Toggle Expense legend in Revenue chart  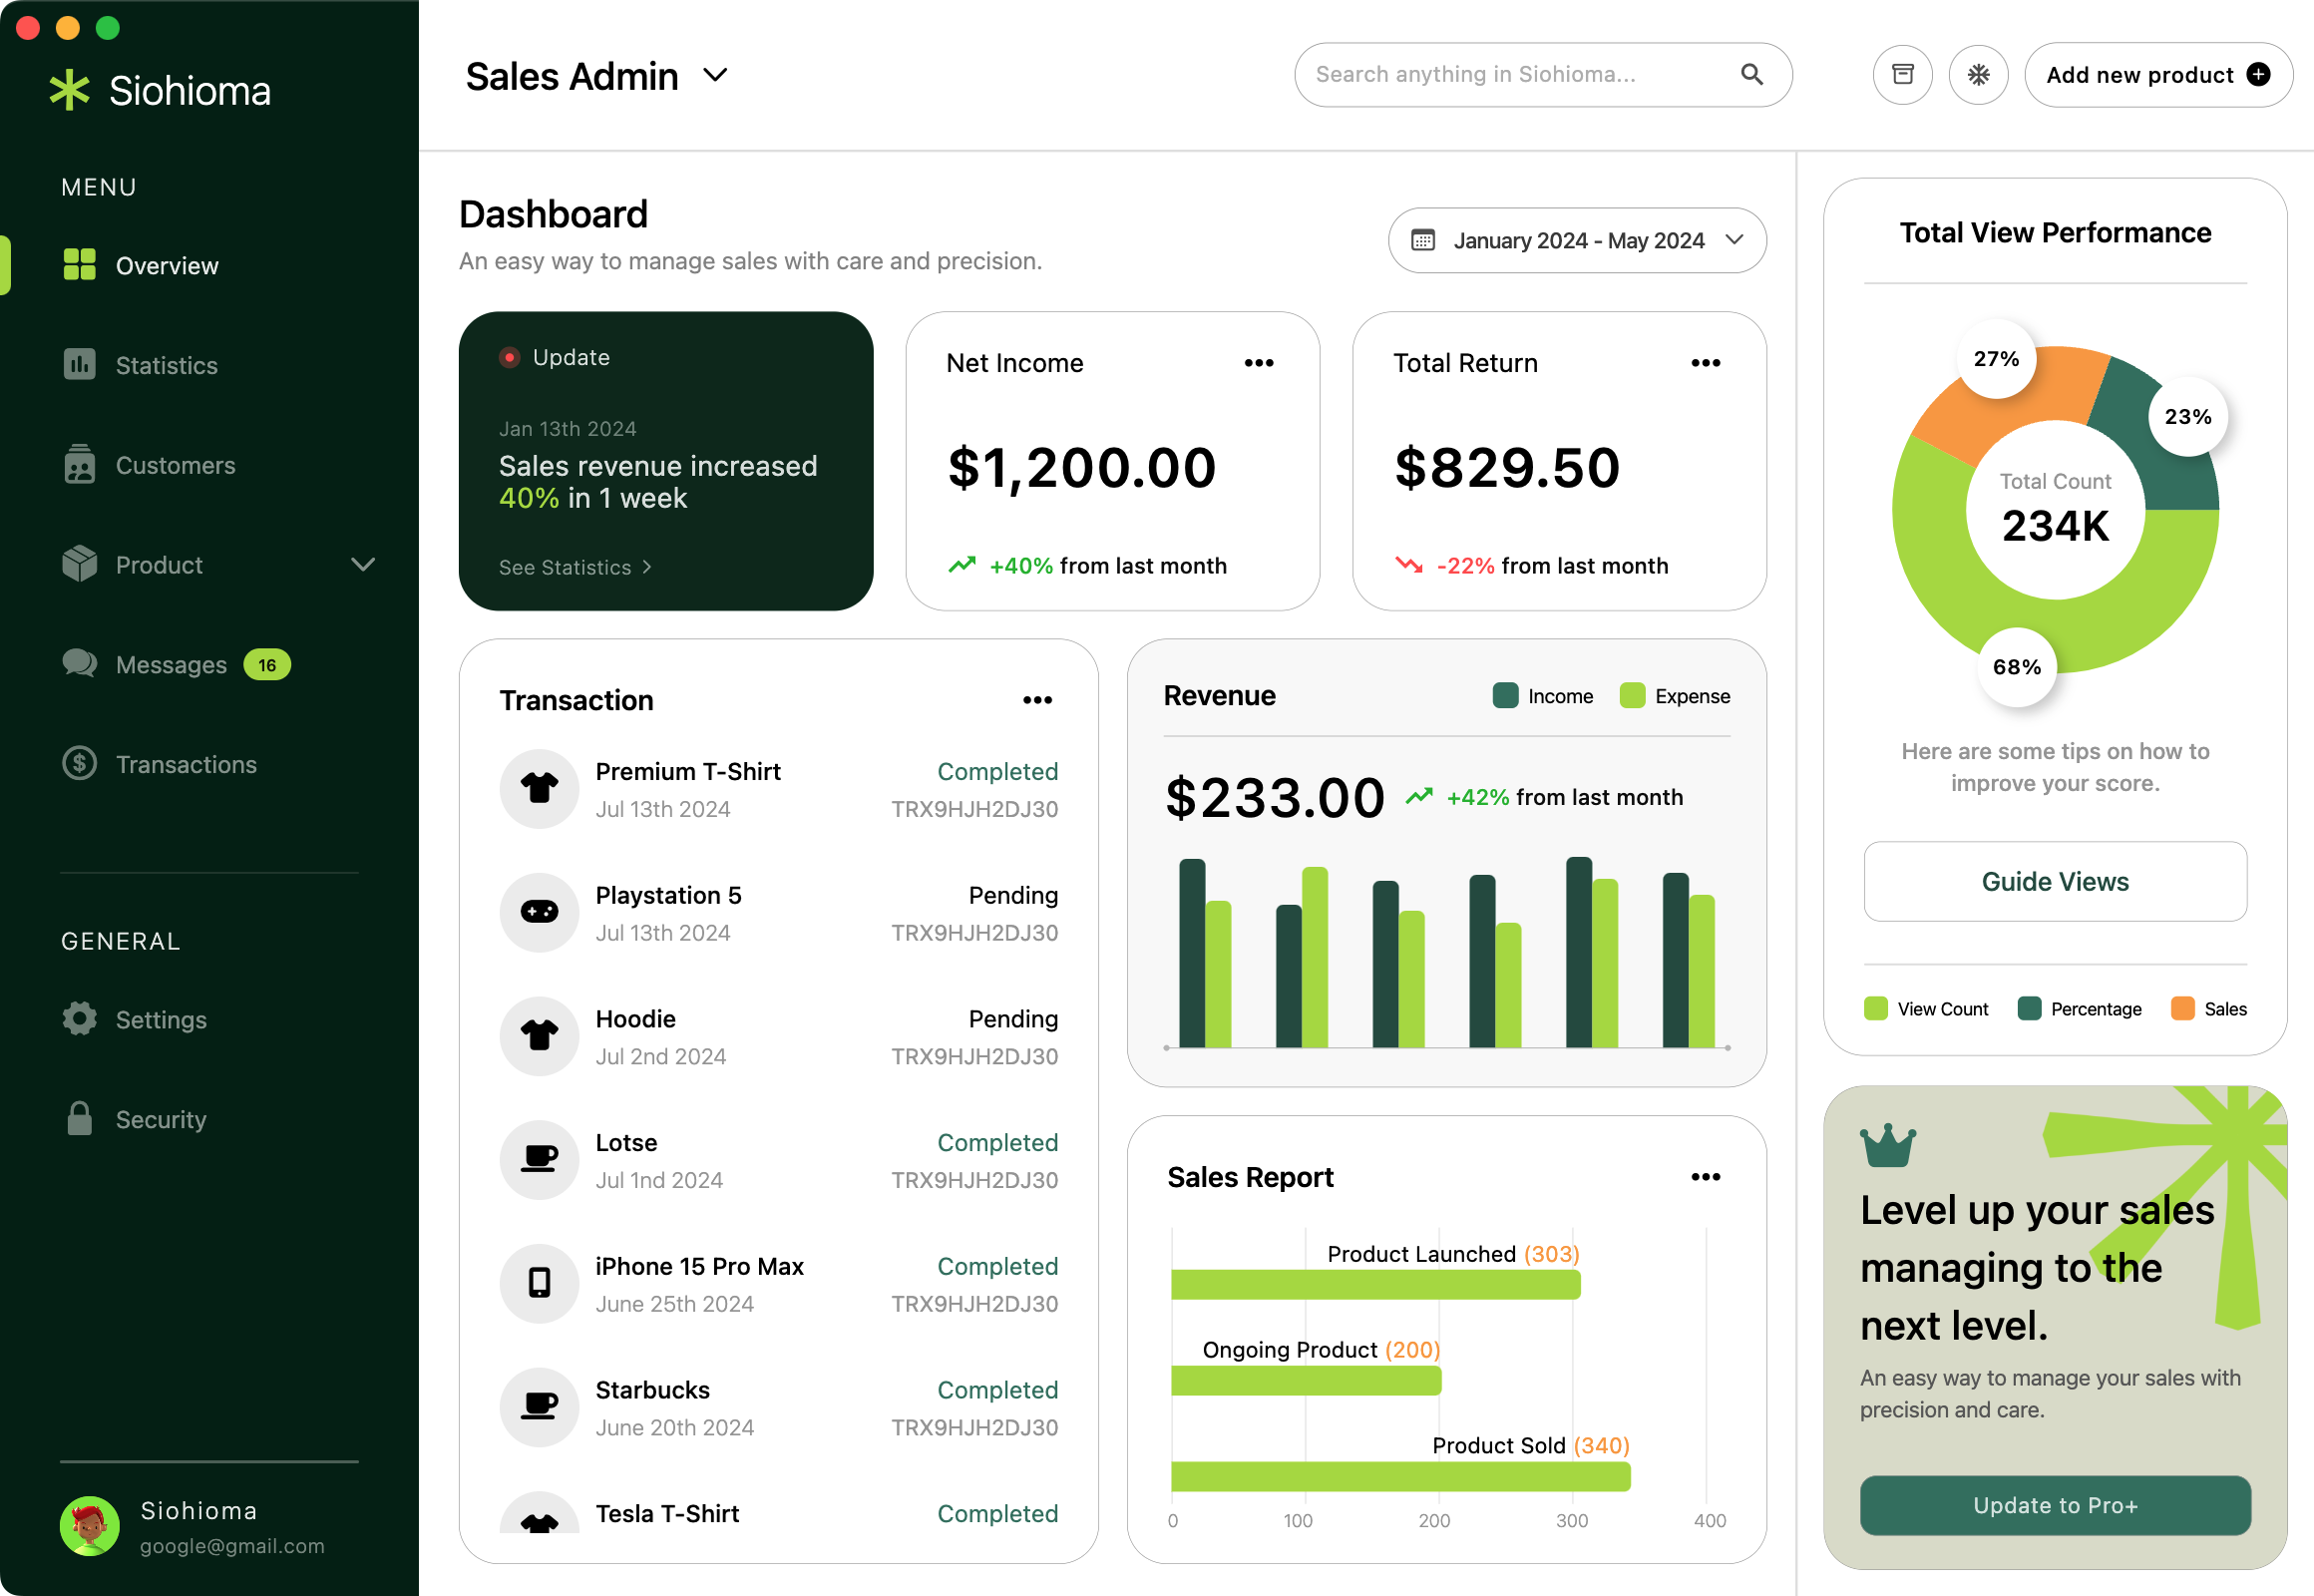[1674, 696]
